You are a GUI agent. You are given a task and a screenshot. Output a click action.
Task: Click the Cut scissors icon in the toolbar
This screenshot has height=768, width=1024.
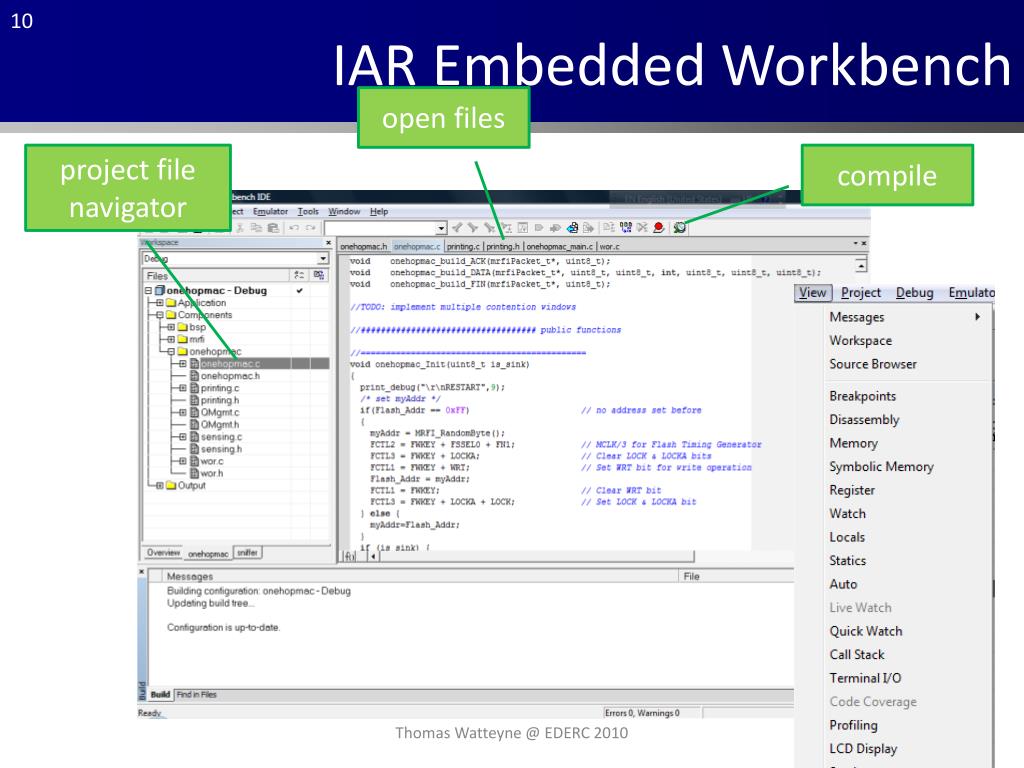[x=240, y=227]
